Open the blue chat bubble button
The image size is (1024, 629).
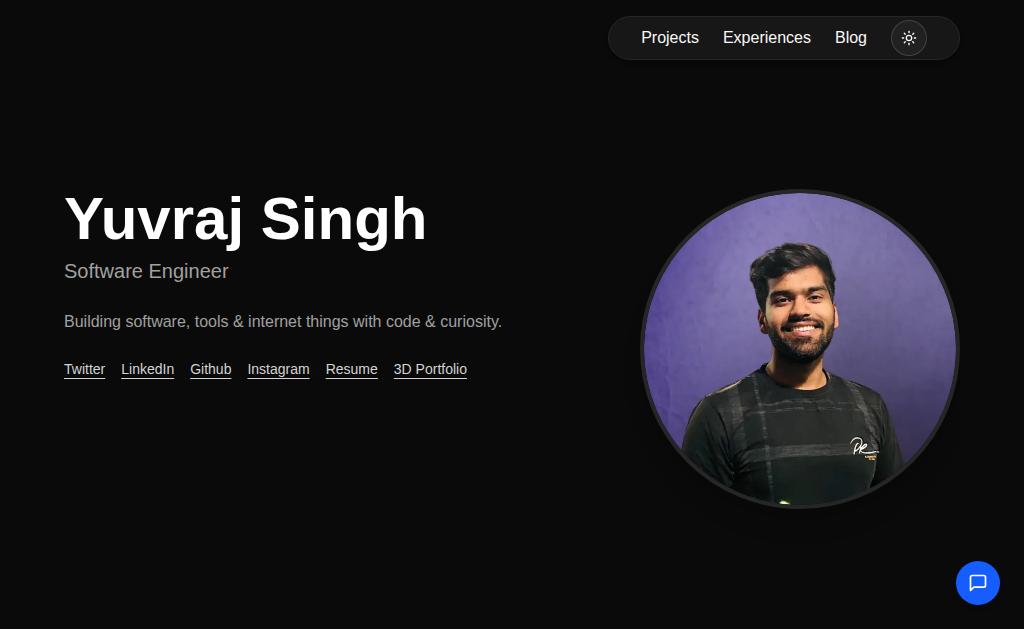click(x=978, y=583)
